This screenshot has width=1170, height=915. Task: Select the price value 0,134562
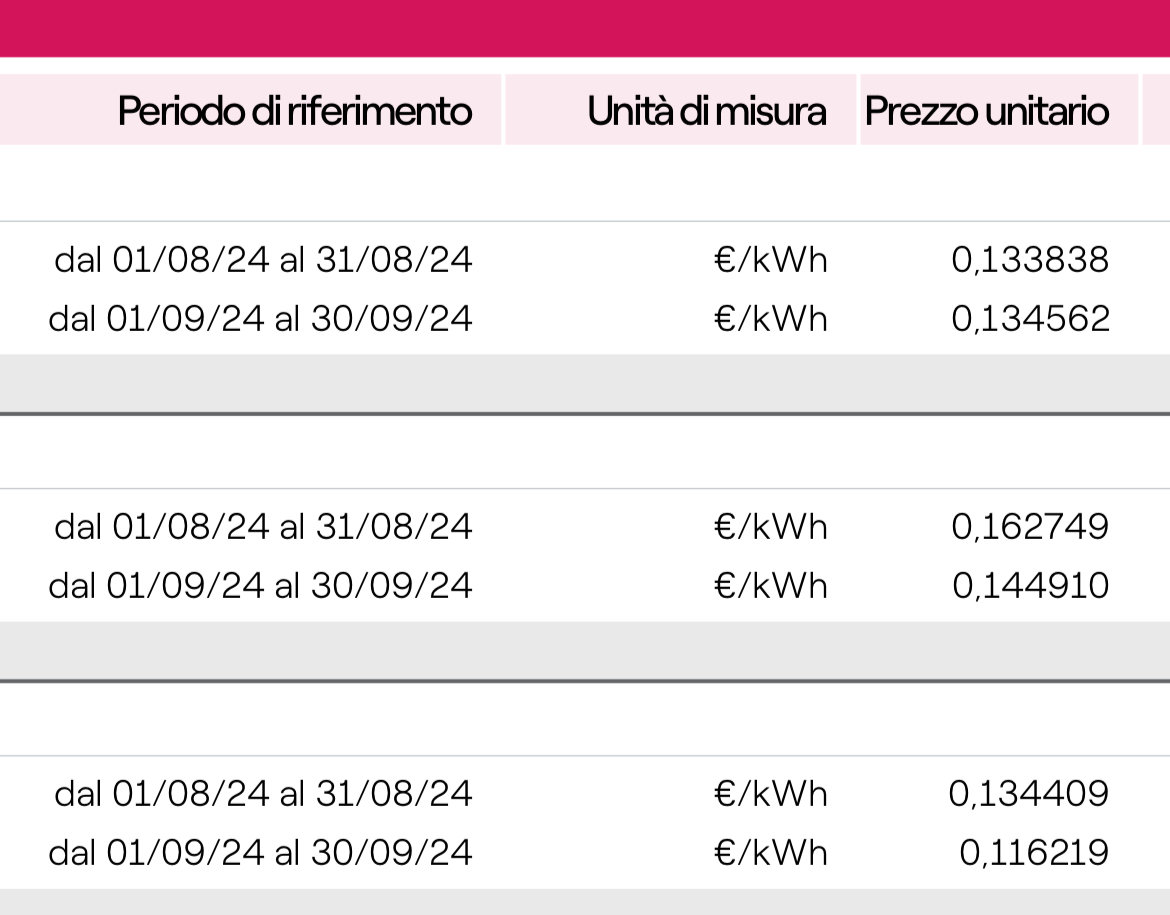(x=1030, y=319)
